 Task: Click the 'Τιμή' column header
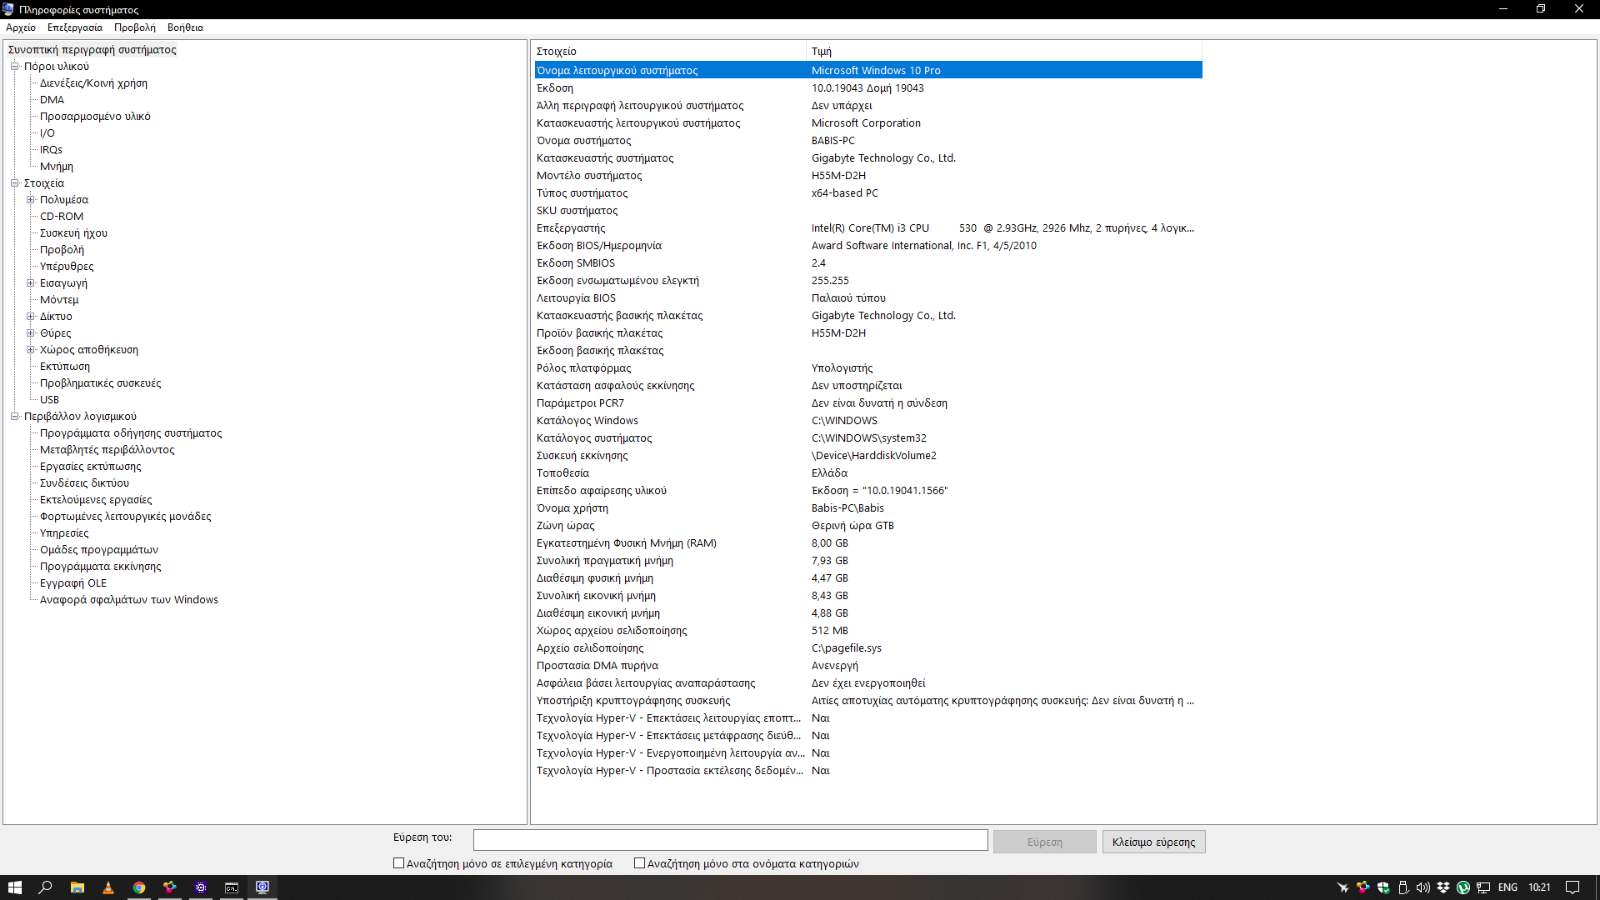(1004, 51)
